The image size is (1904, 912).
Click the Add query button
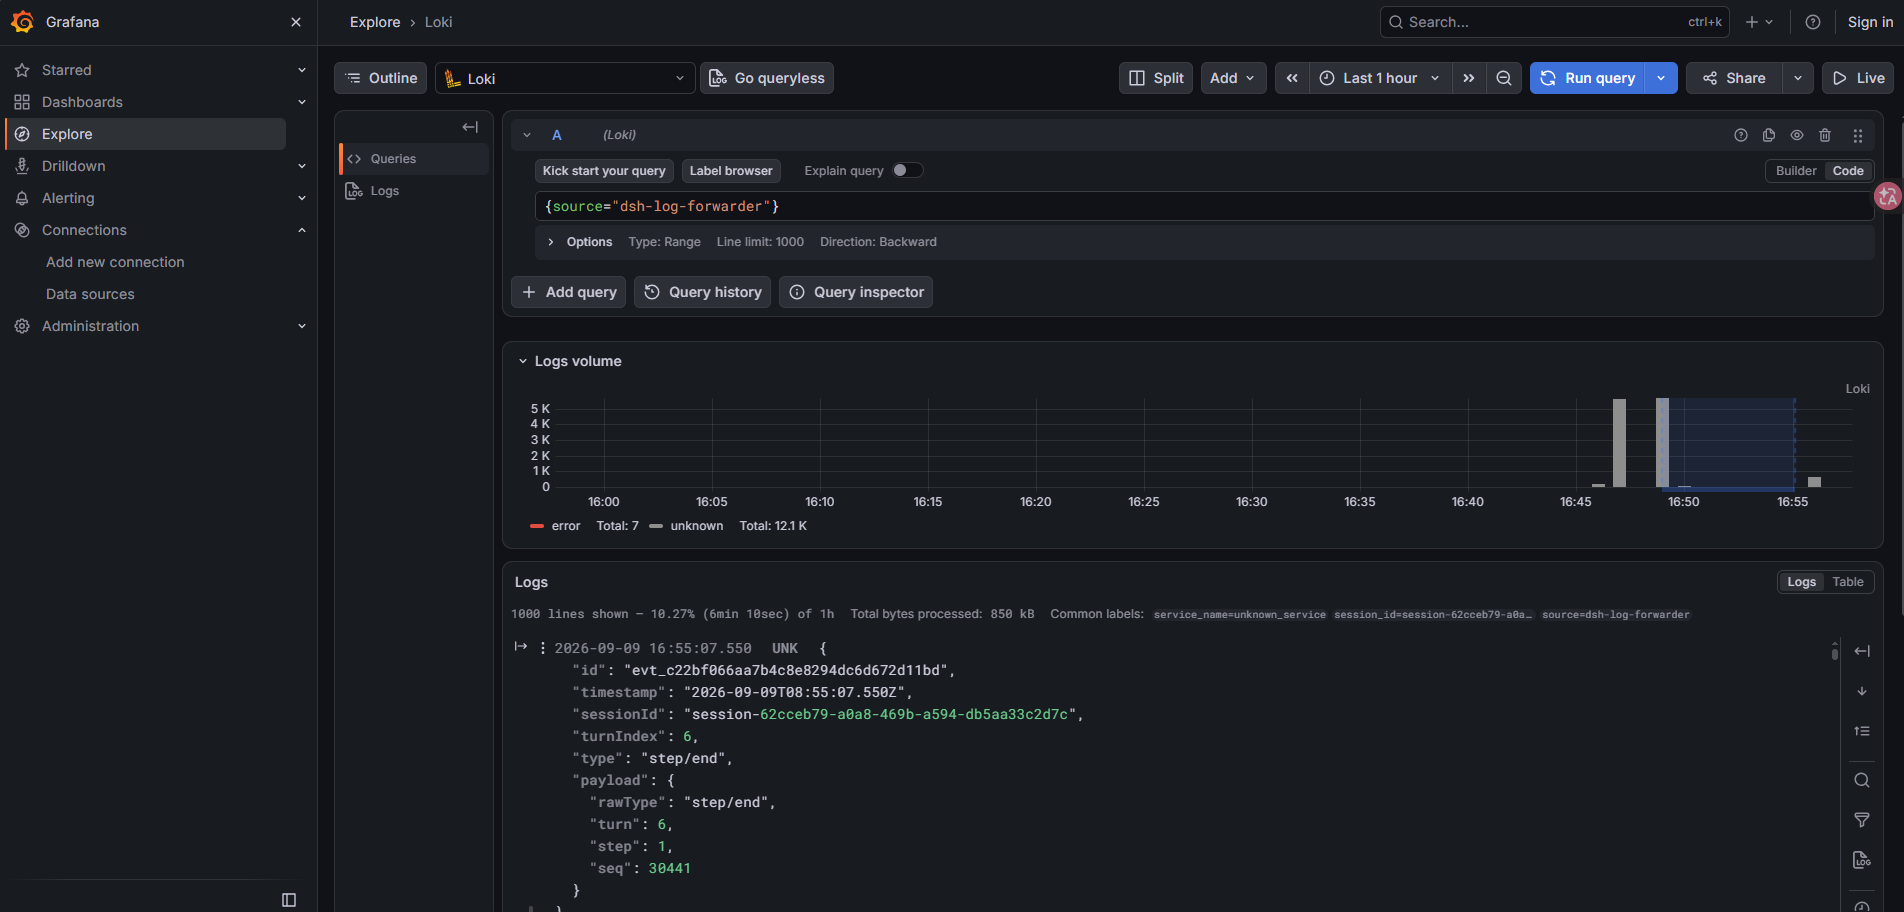[569, 292]
